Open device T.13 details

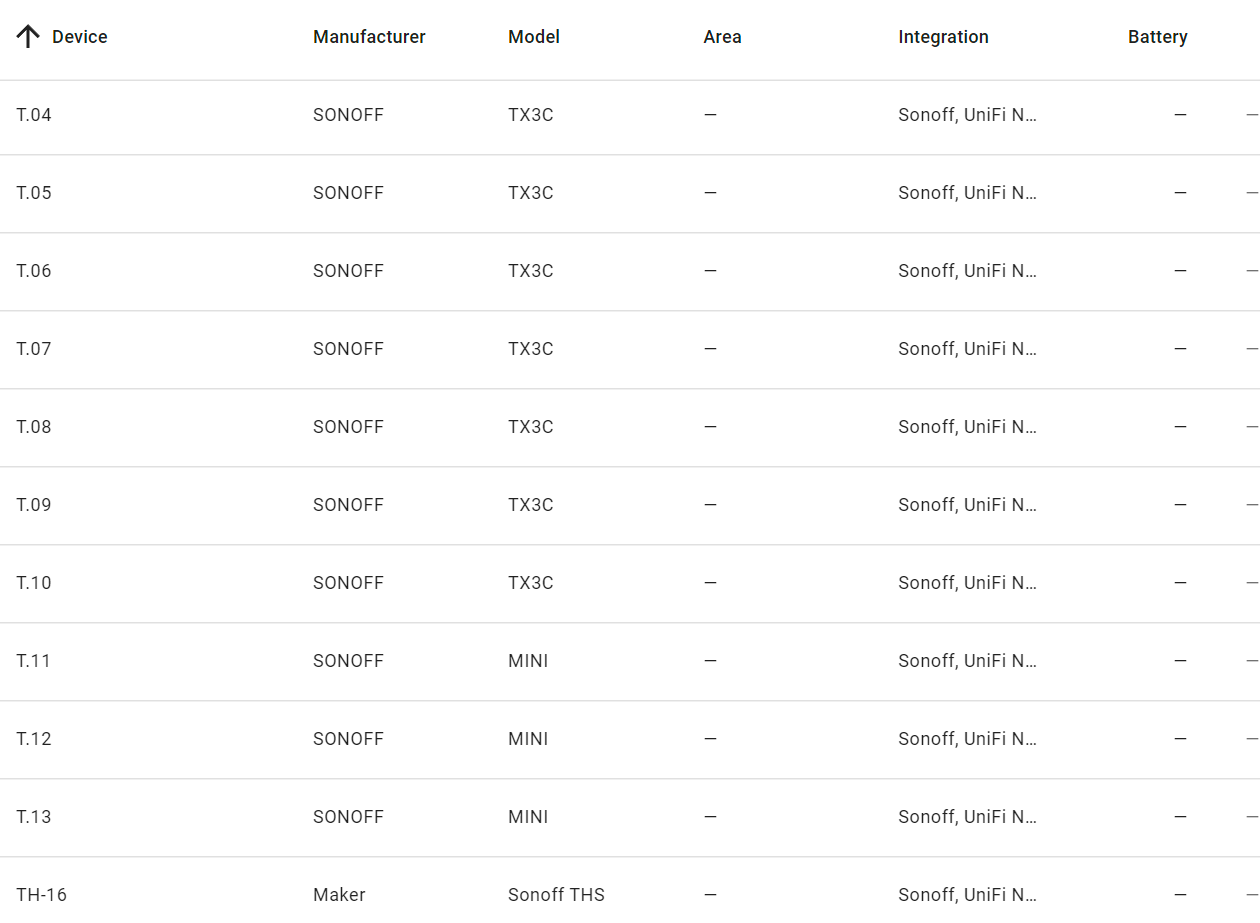tap(34, 817)
